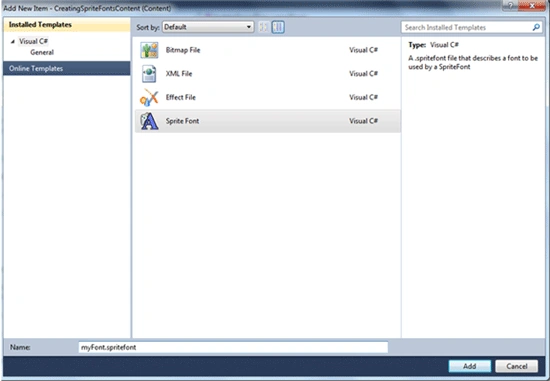Viewport: 550px width, 381px height.
Task: Select the Effect File template icon
Action: click(149, 97)
